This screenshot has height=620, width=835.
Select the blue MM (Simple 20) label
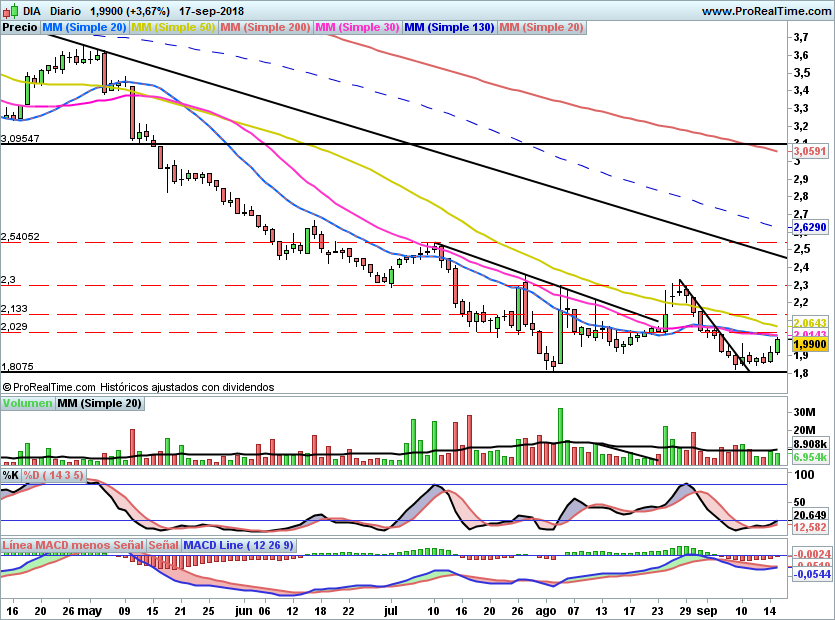click(x=84, y=28)
